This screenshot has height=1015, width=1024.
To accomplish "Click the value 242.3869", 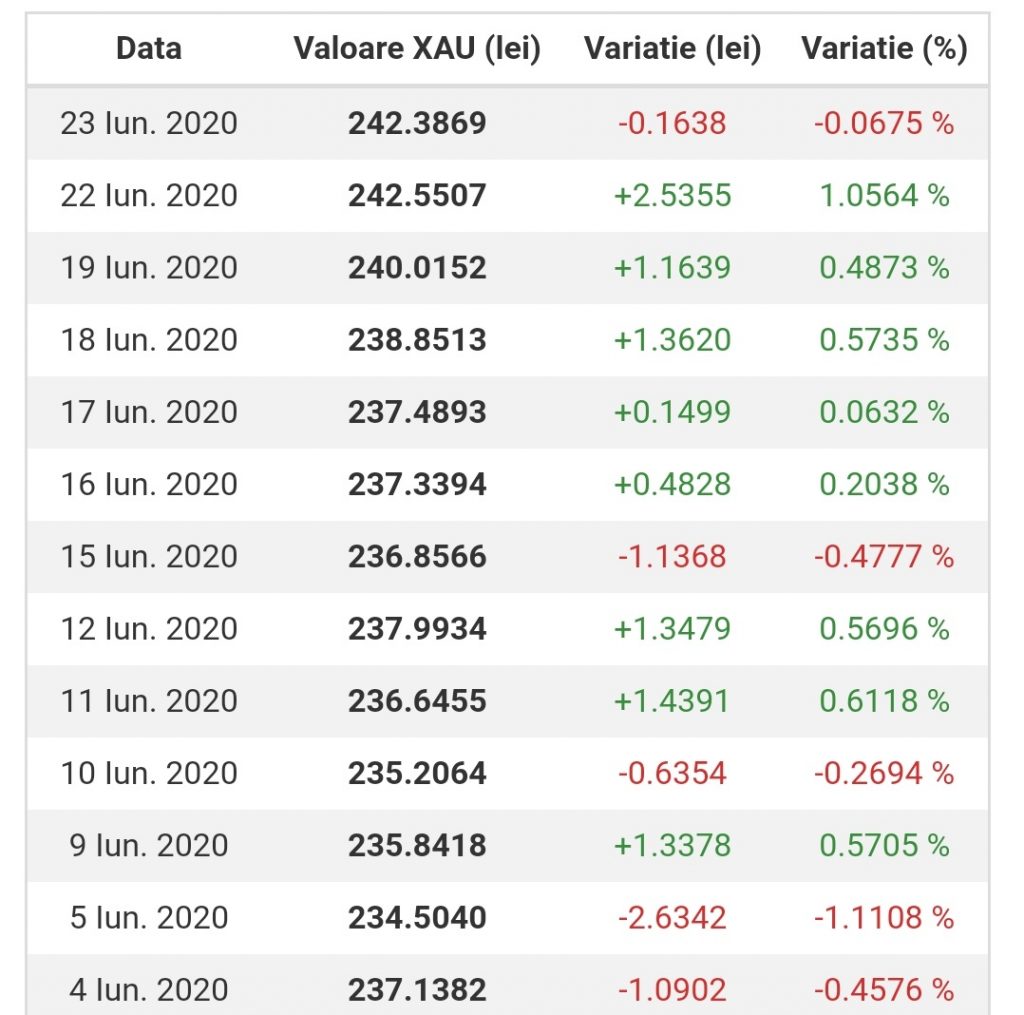I will pos(417,123).
